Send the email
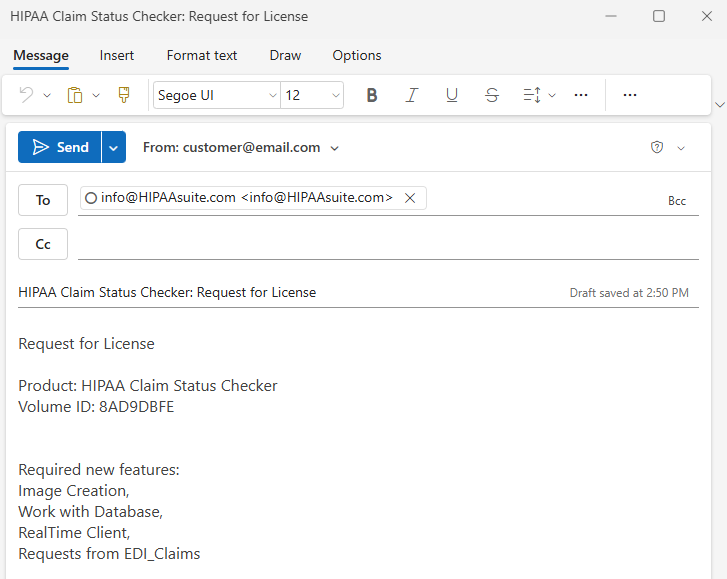The width and height of the screenshot is (727, 579). [x=59, y=147]
